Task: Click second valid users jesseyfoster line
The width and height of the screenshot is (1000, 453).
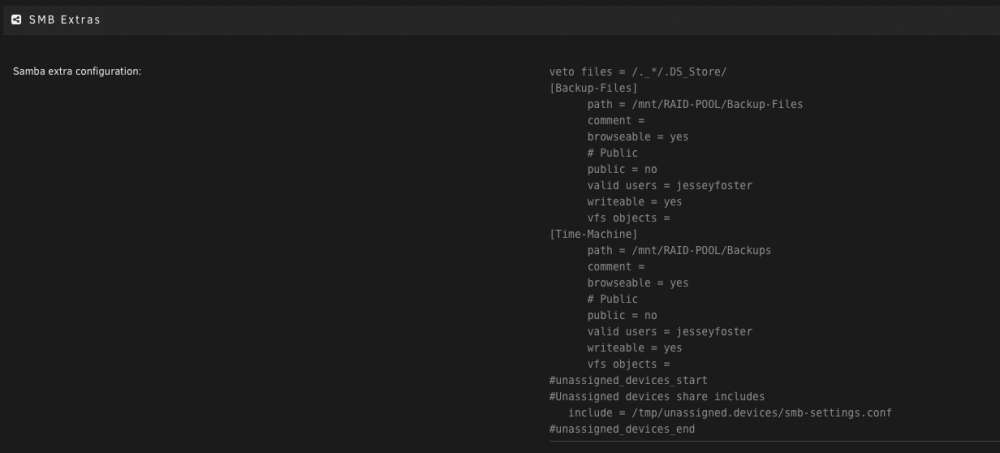Action: (670, 332)
